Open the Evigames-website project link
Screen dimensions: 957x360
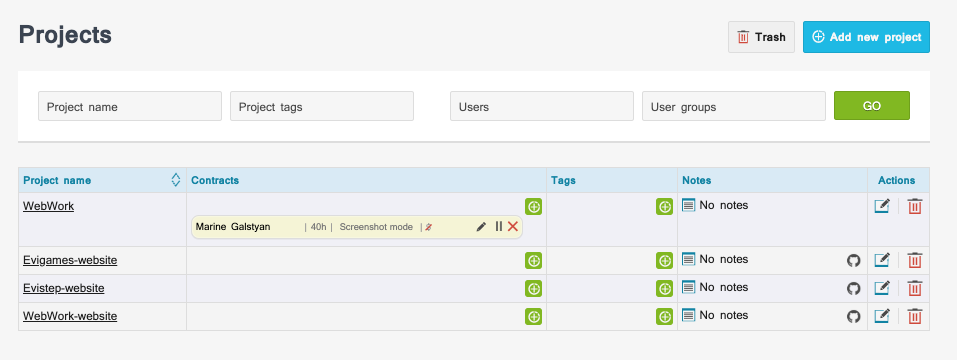click(70, 260)
